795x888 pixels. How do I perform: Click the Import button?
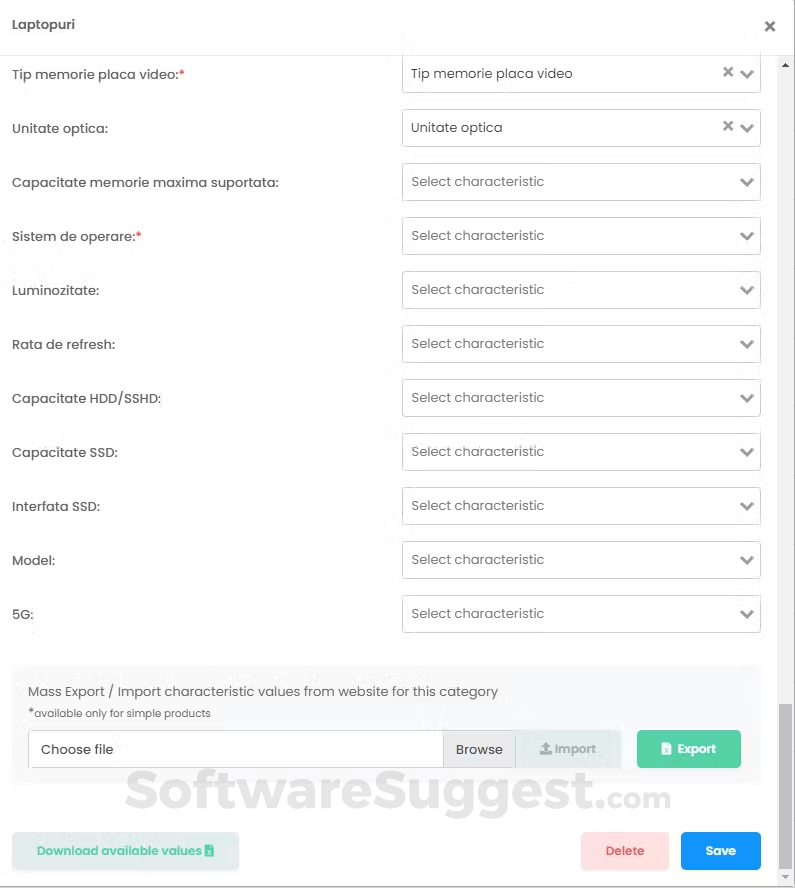[x=568, y=749]
